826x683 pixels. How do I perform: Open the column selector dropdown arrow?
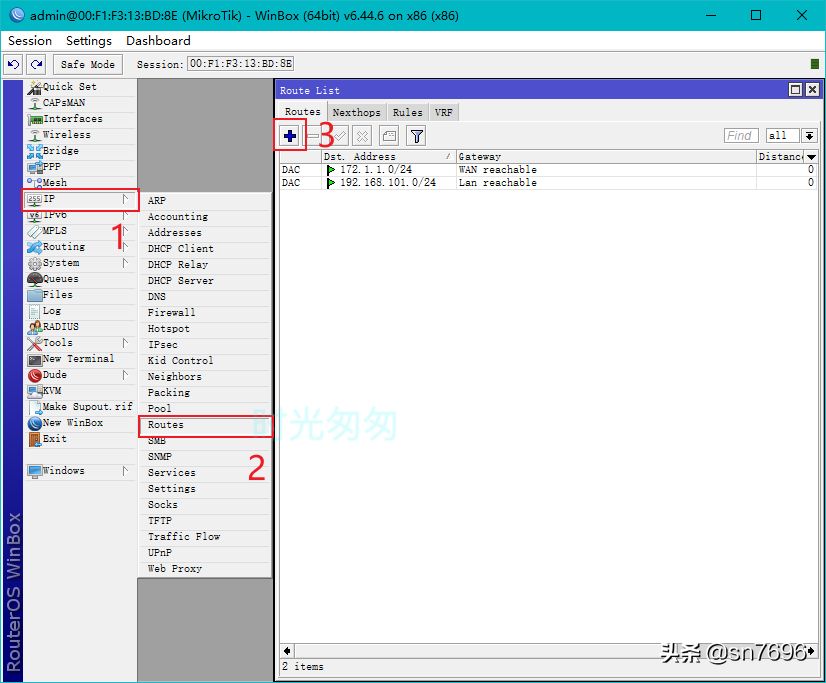pyautogui.click(x=811, y=156)
